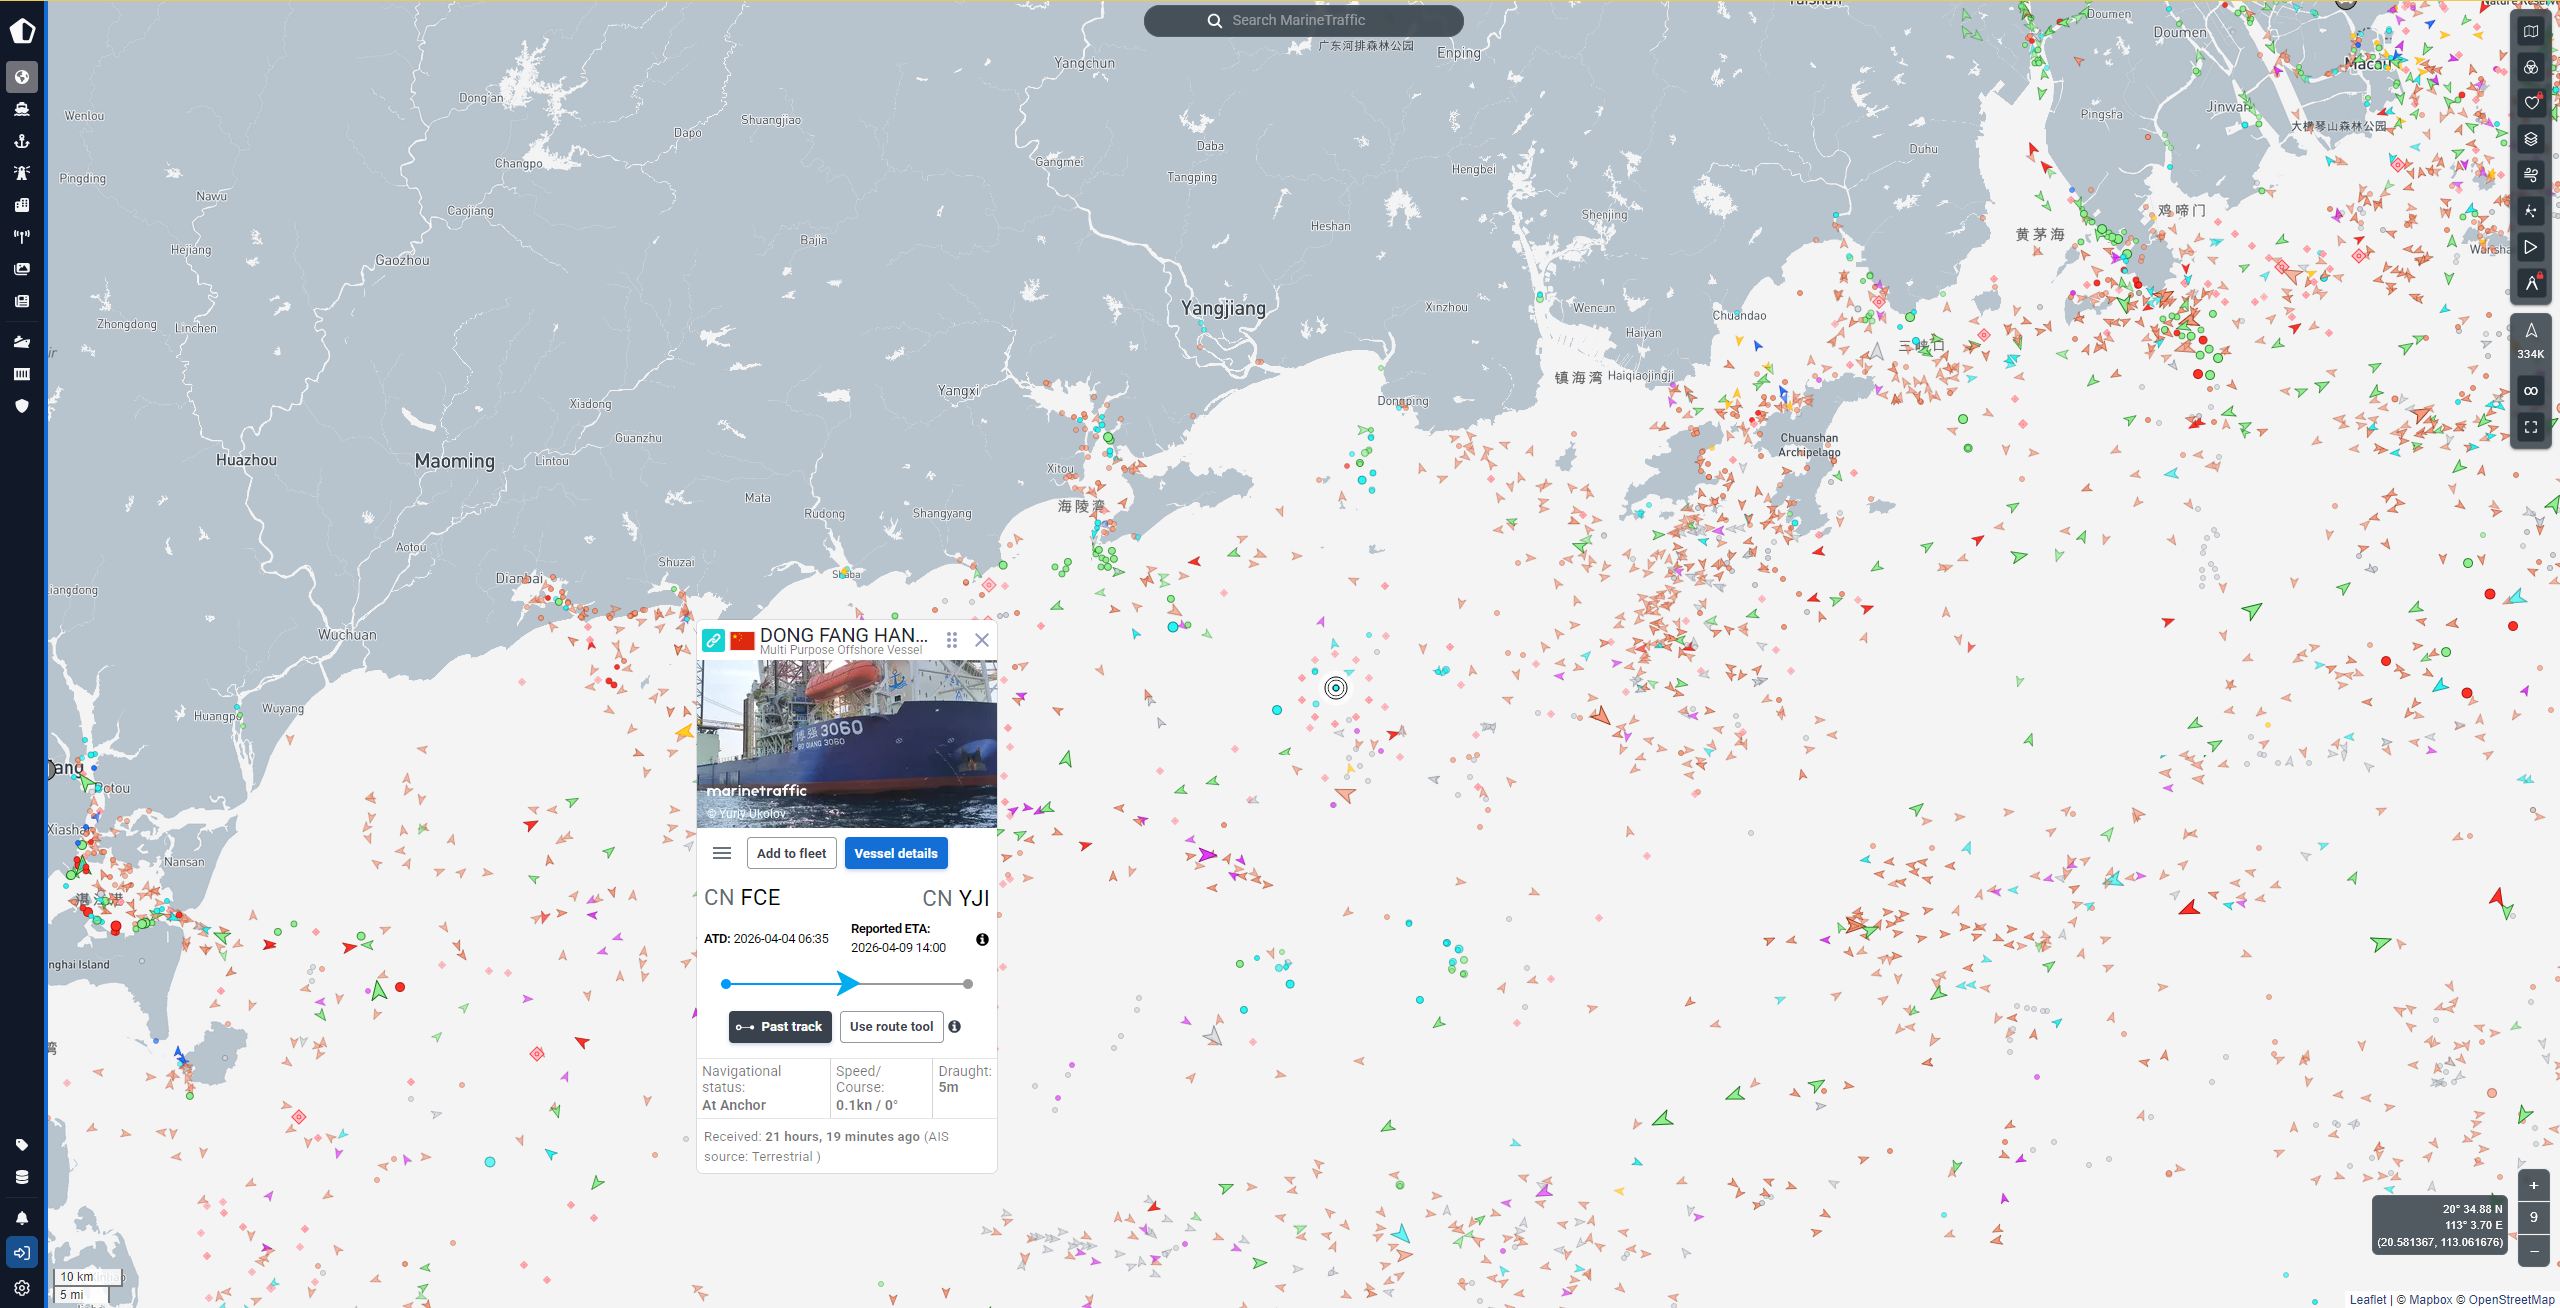Click Add to fleet button
The height and width of the screenshot is (1308, 2560).
(791, 853)
